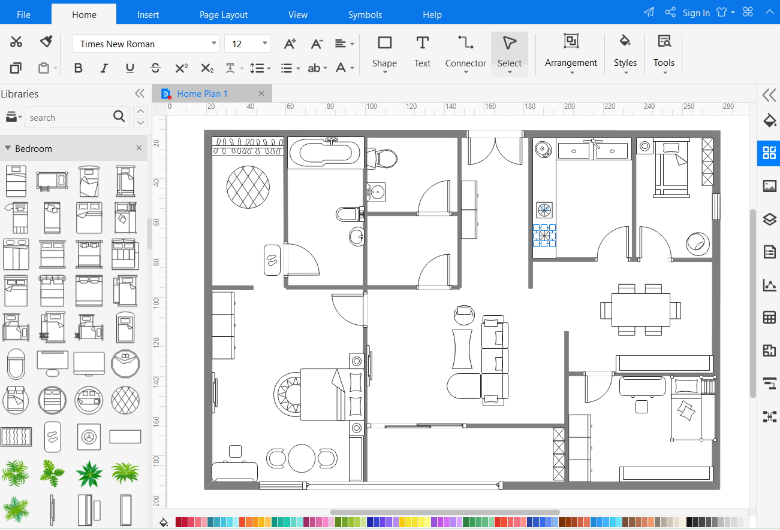Open the Arrangement options
This screenshot has width=780, height=530.
click(x=571, y=53)
